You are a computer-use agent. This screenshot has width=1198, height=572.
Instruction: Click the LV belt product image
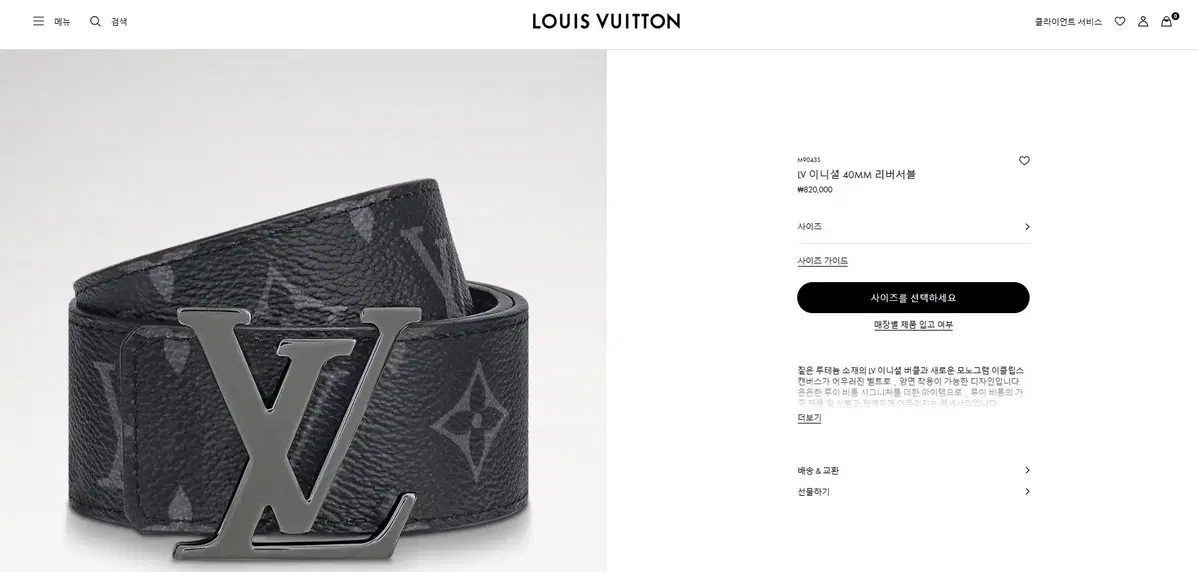pyautogui.click(x=303, y=311)
